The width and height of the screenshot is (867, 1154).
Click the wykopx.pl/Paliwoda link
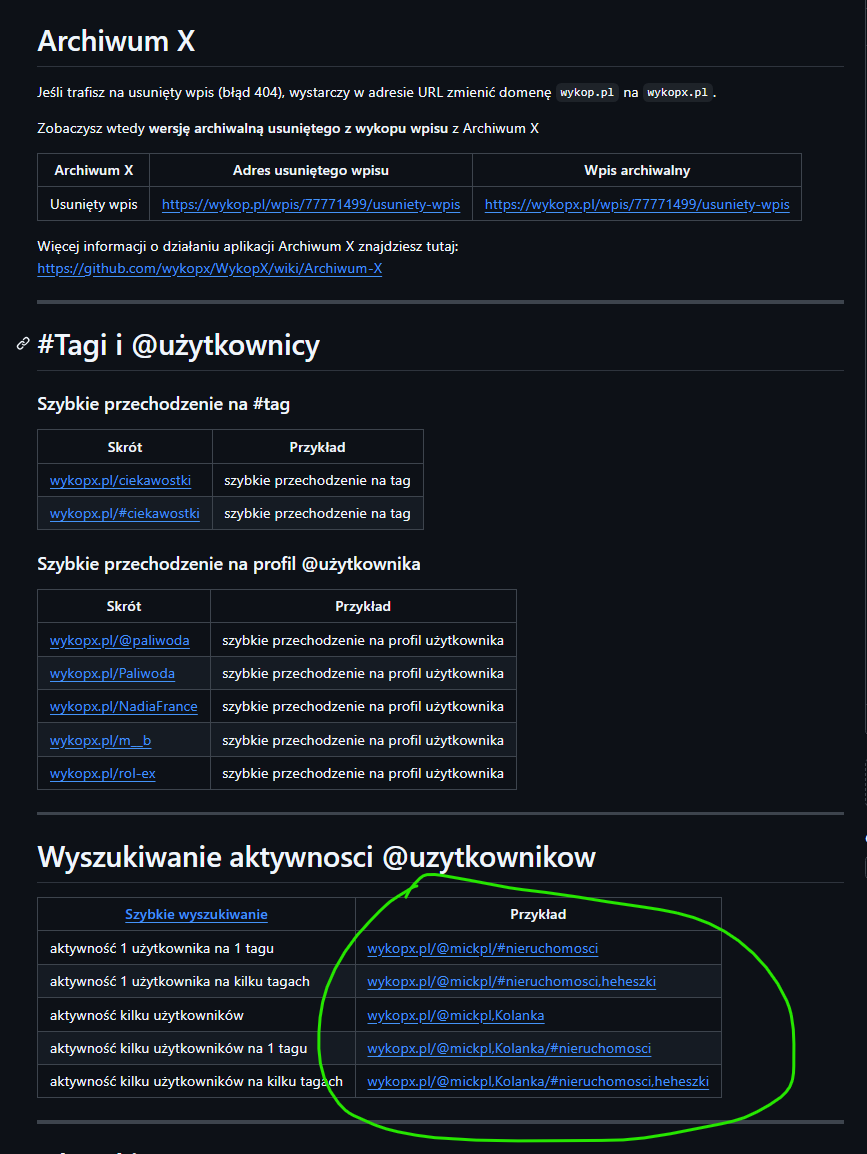click(x=112, y=673)
